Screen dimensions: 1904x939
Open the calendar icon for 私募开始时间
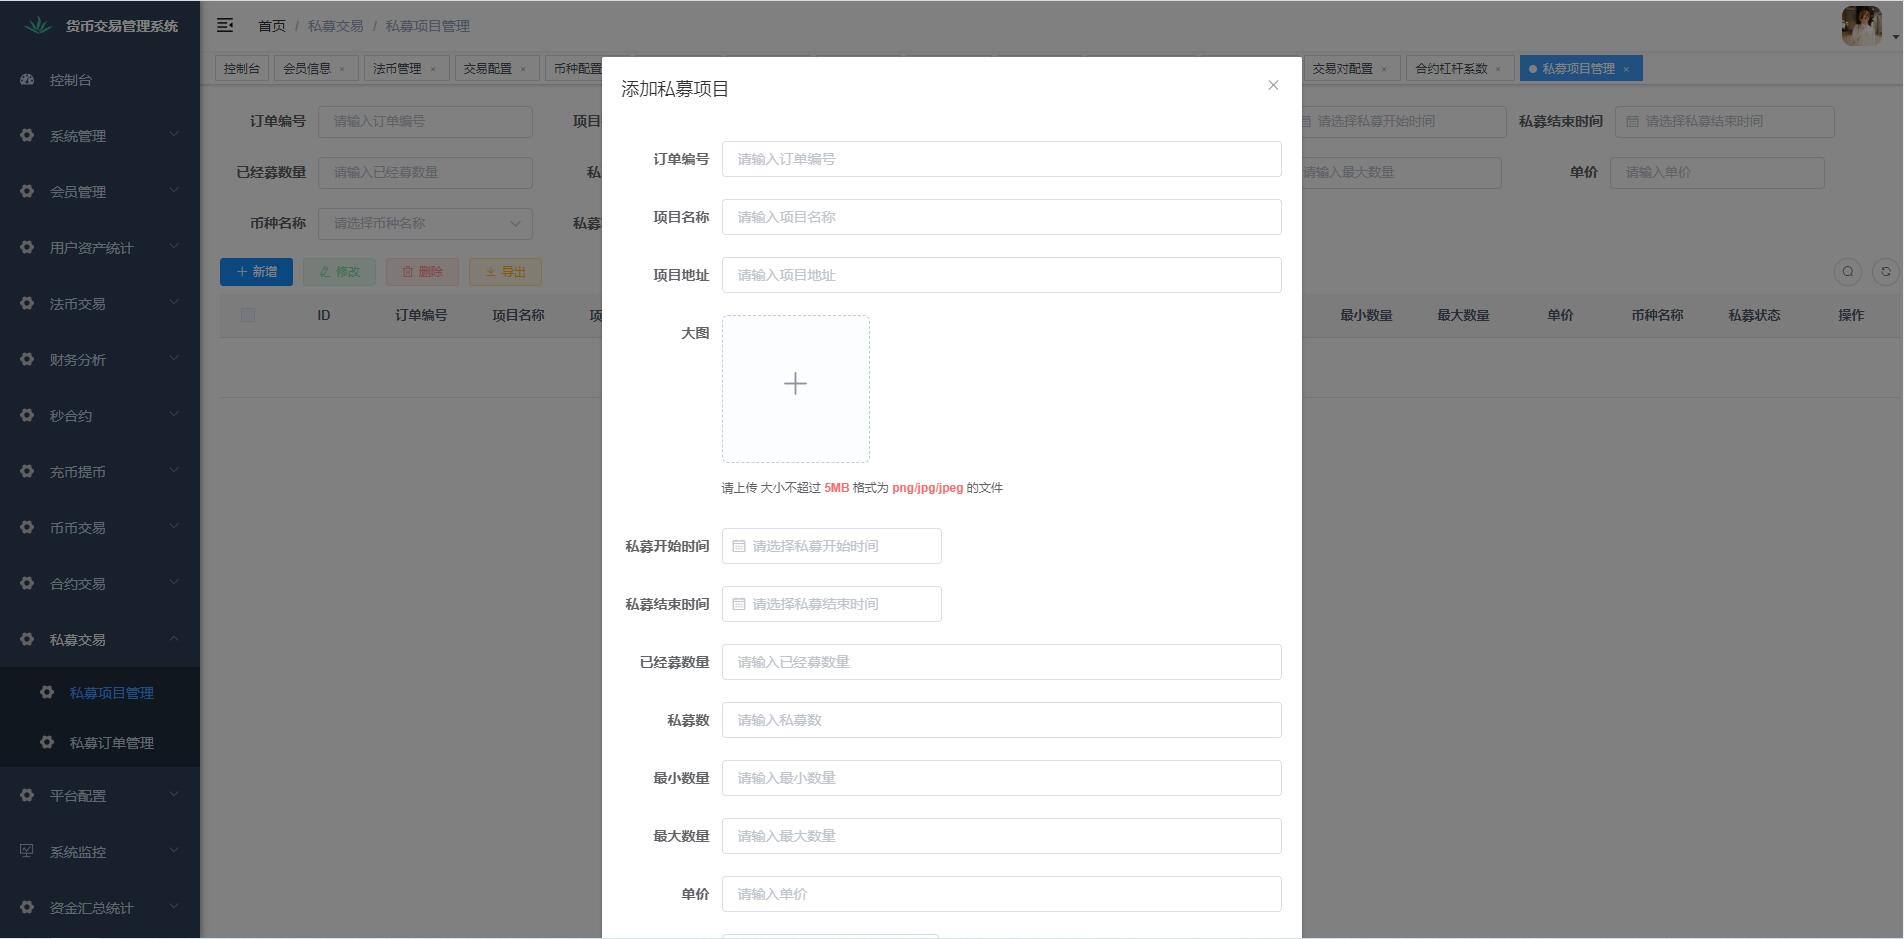pos(739,546)
